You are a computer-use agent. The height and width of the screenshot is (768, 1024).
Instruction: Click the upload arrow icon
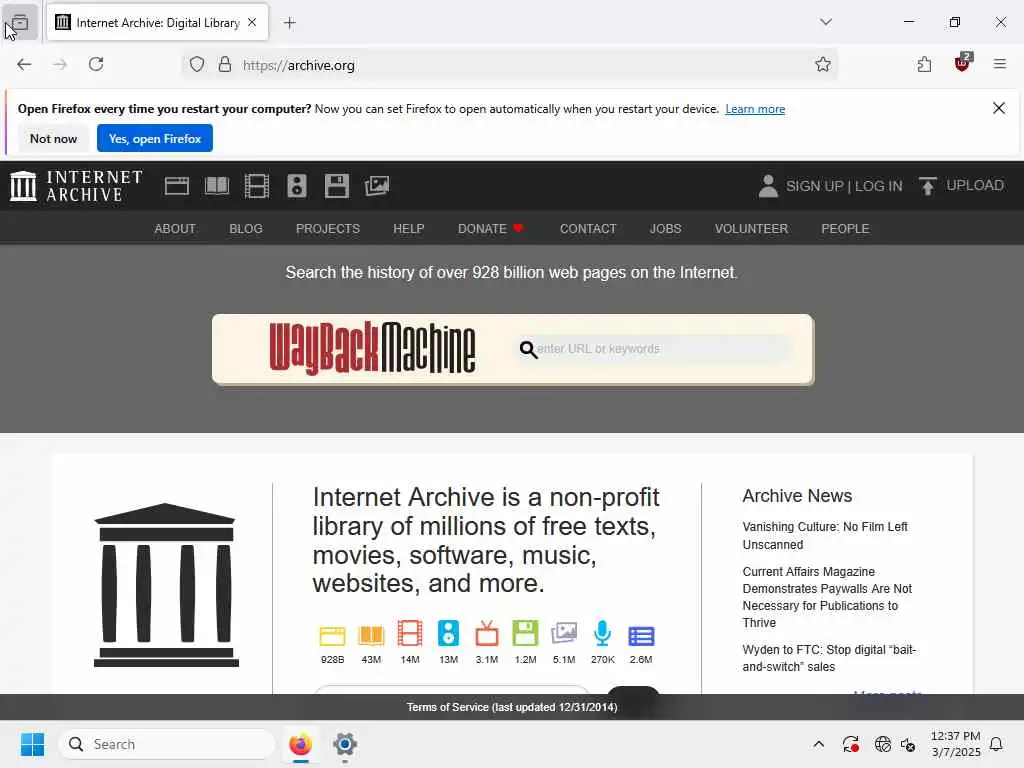coord(927,186)
